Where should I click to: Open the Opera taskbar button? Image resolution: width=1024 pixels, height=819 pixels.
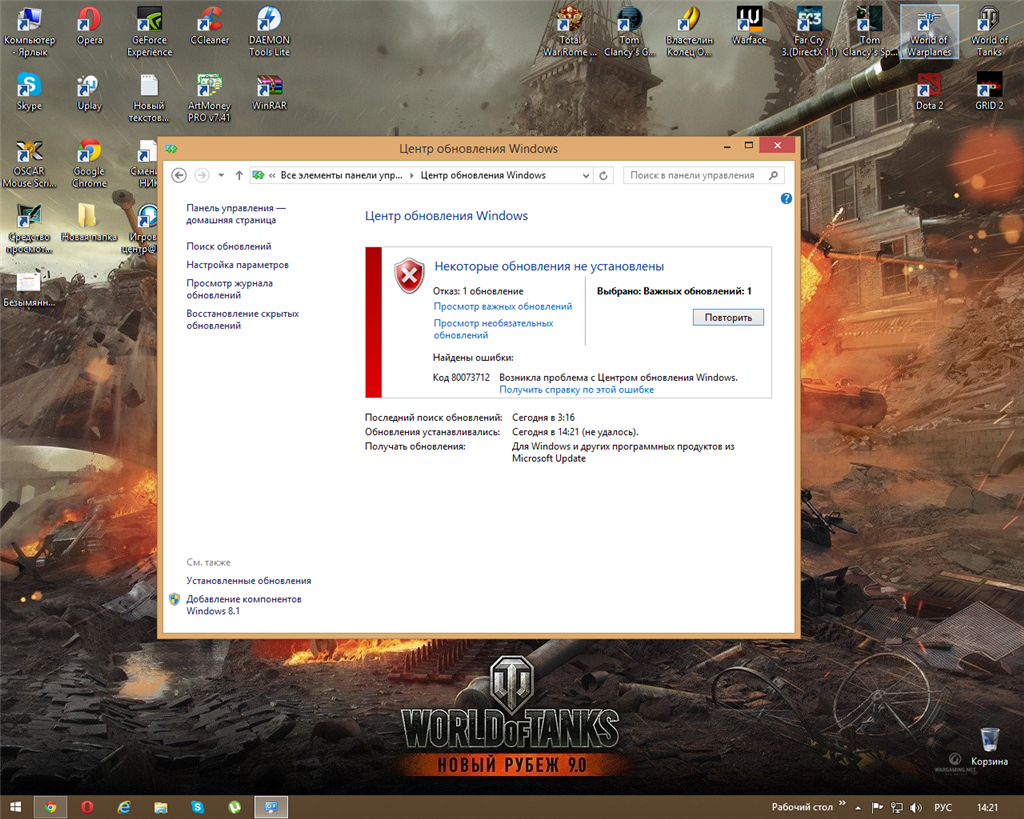[x=87, y=807]
